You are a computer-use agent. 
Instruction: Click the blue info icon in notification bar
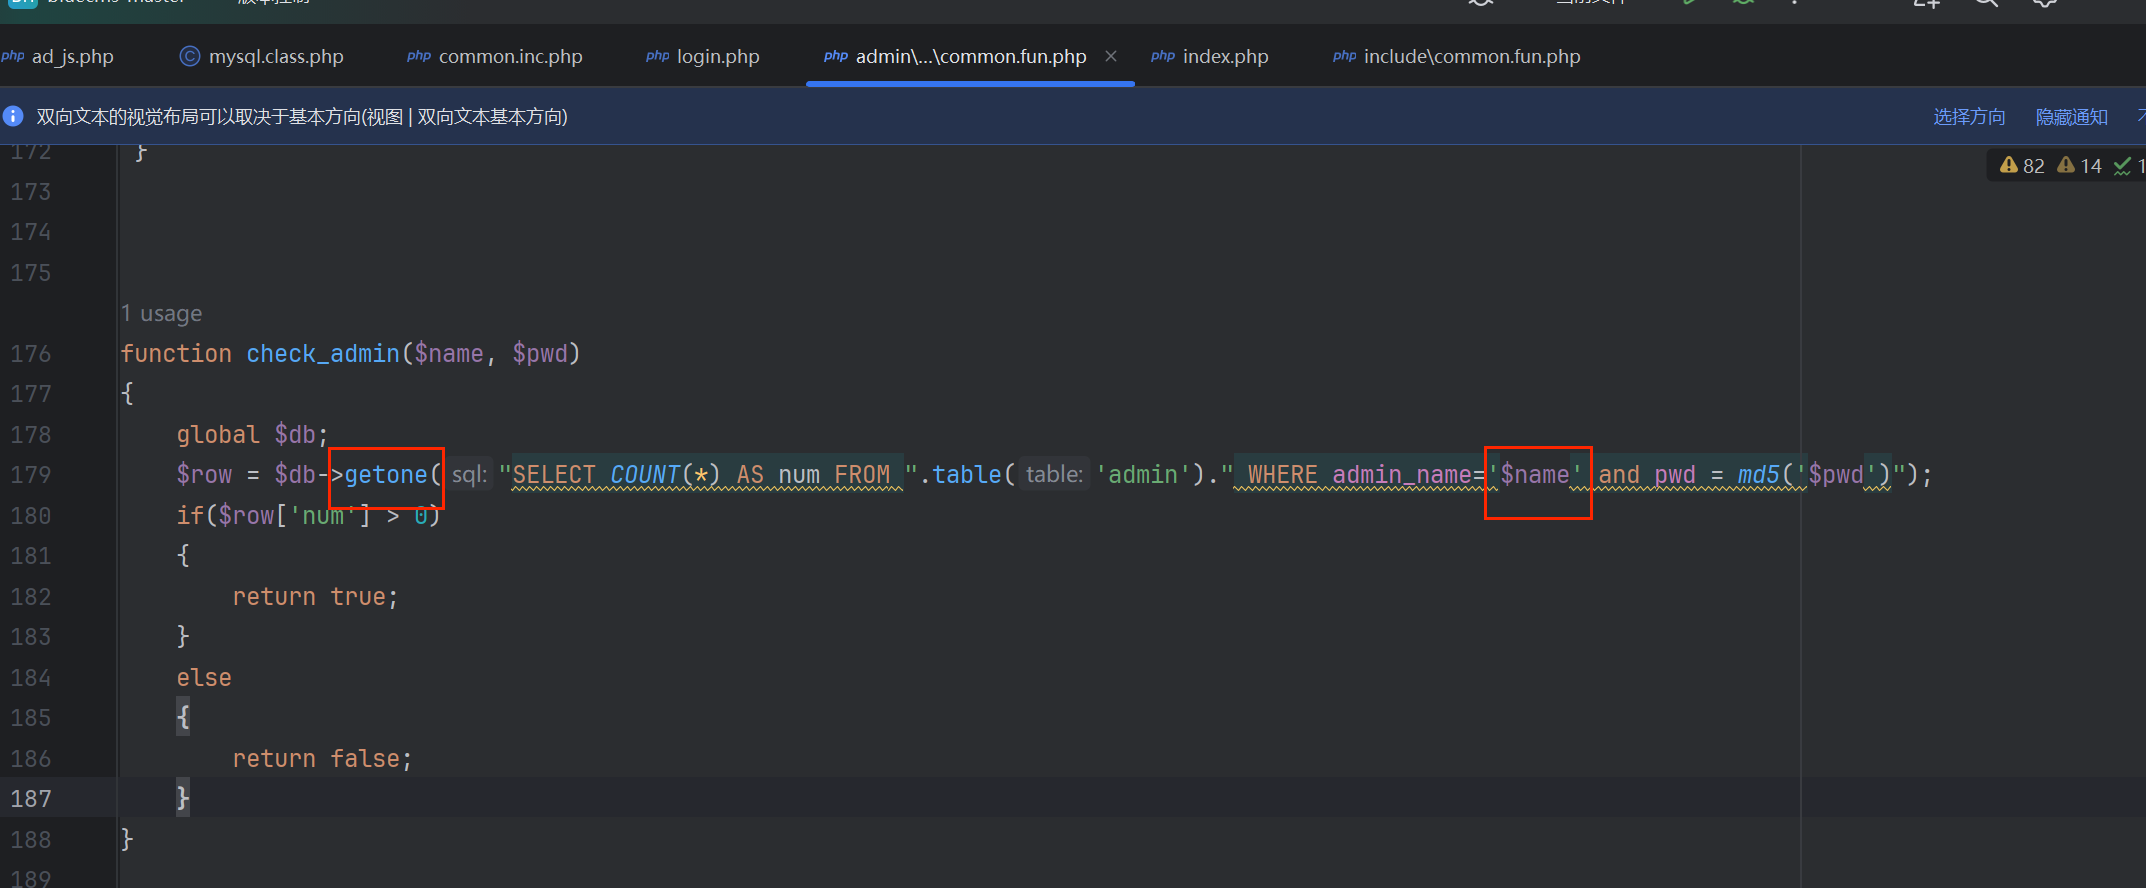coord(13,117)
